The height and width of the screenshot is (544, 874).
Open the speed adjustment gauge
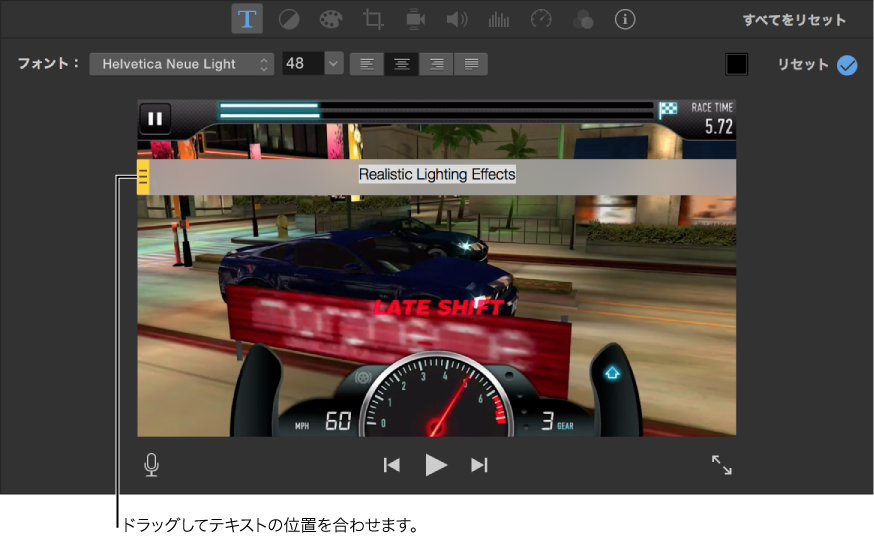(x=541, y=20)
